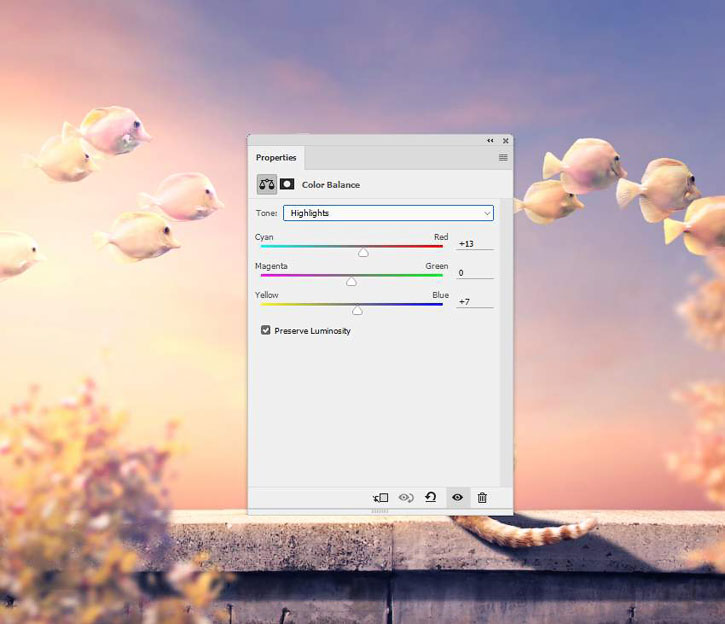725x624 pixels.
Task: Click the Blue label
Action: point(441,295)
